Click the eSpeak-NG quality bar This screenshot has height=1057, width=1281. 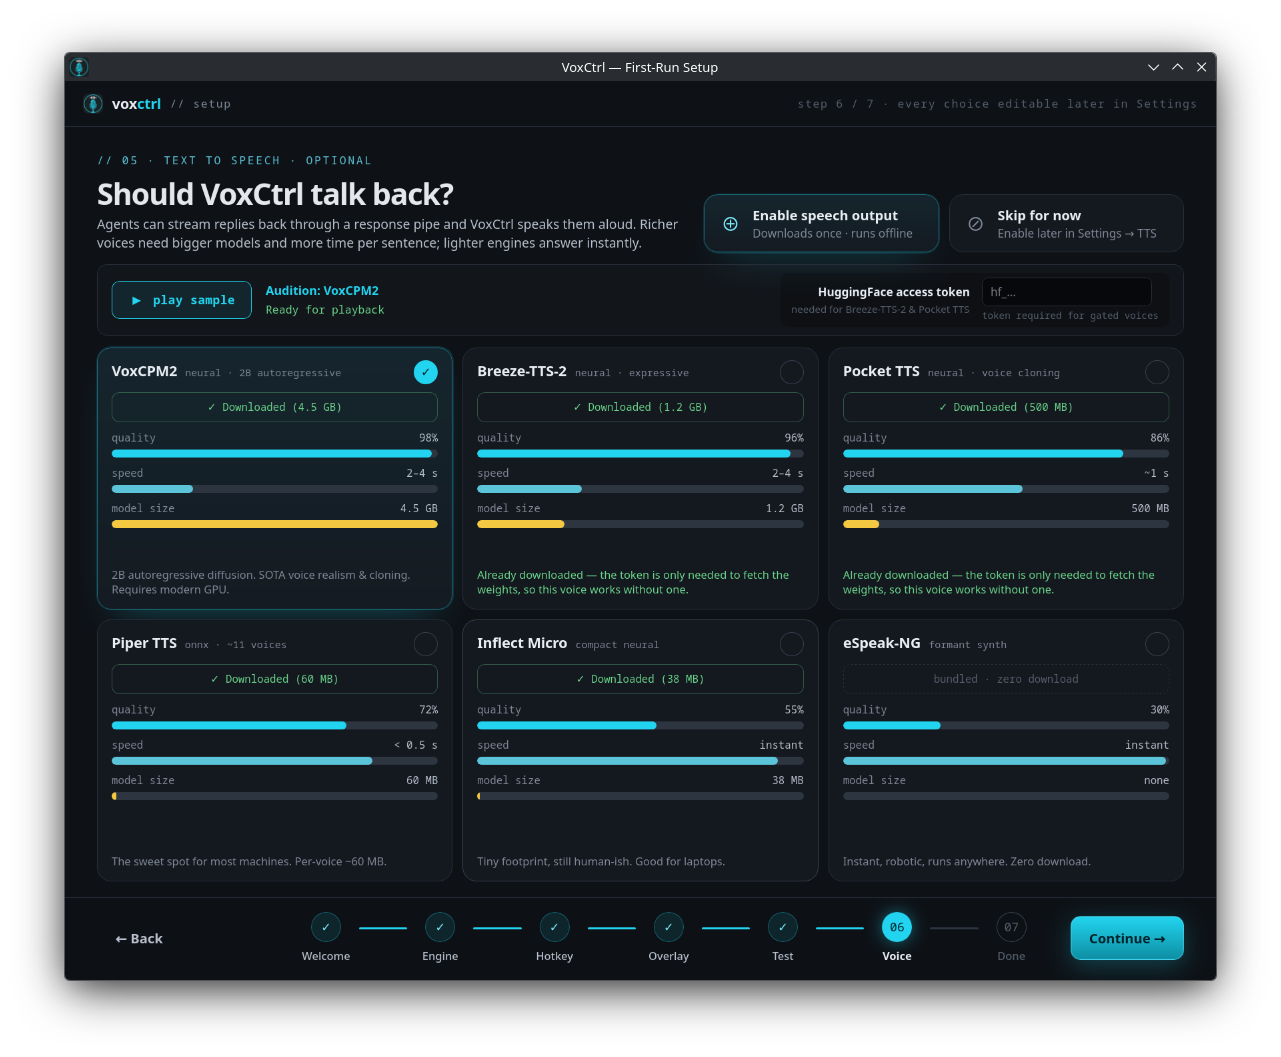[1006, 726]
